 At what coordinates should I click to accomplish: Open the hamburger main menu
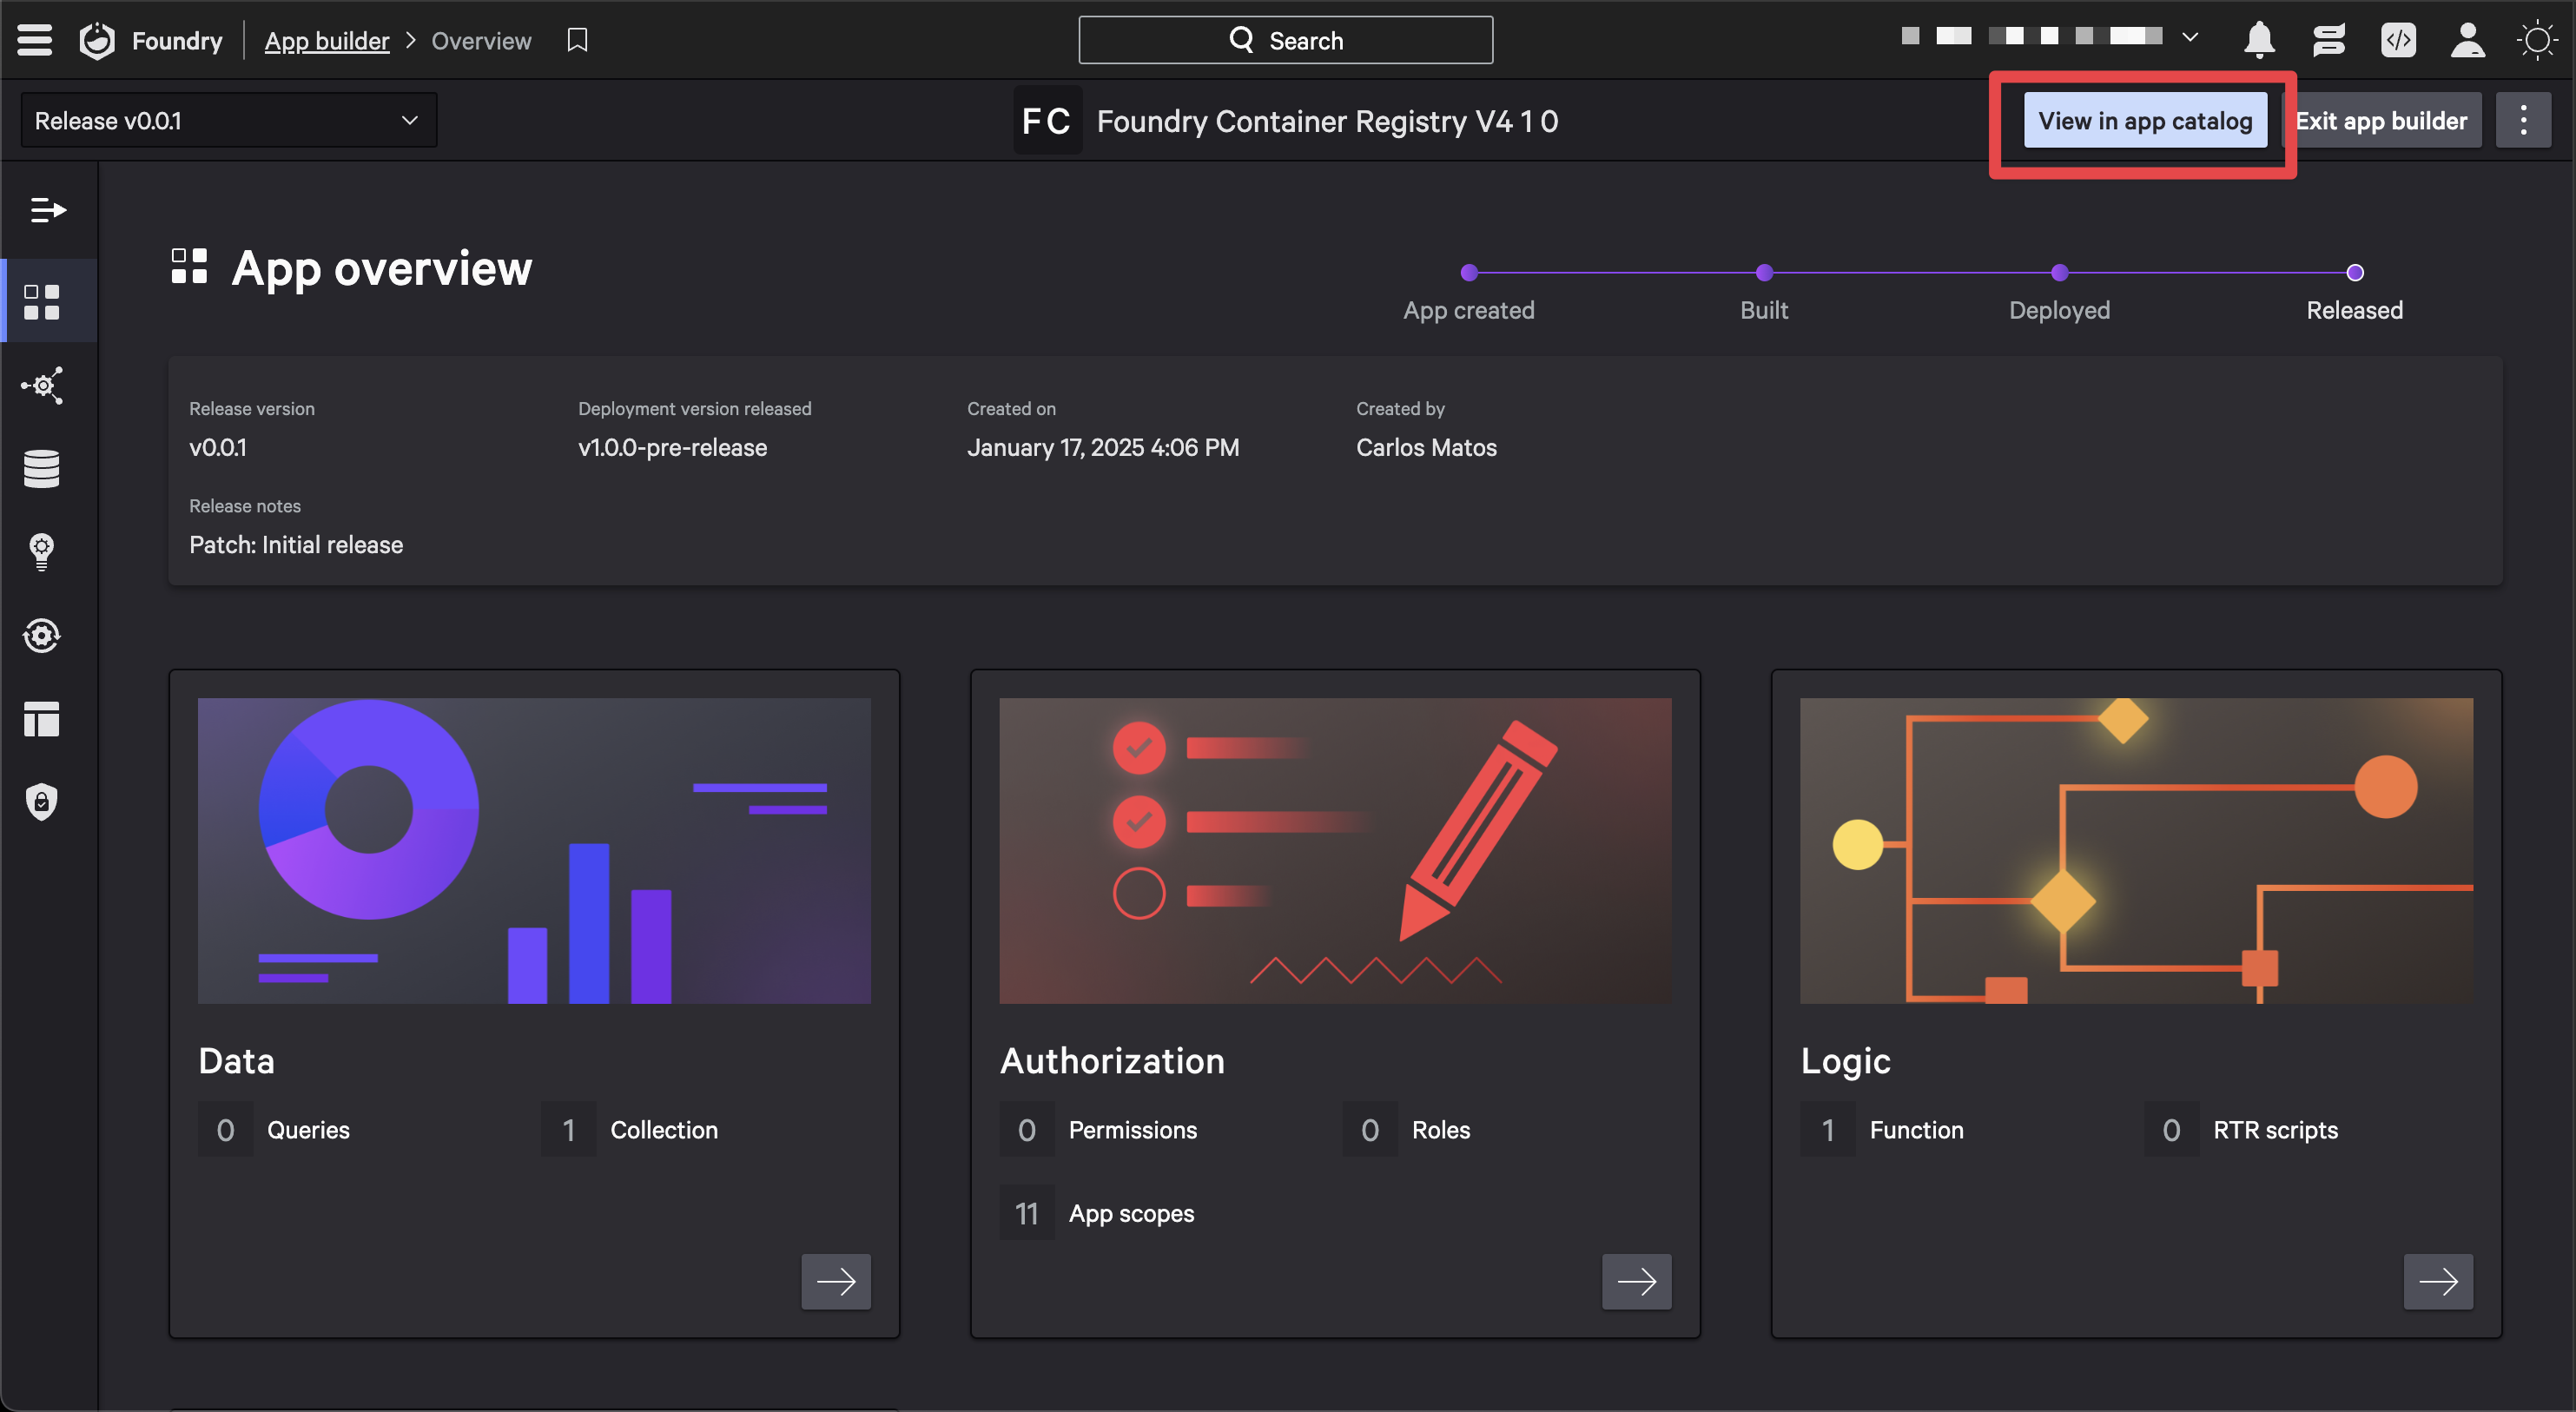(34, 40)
